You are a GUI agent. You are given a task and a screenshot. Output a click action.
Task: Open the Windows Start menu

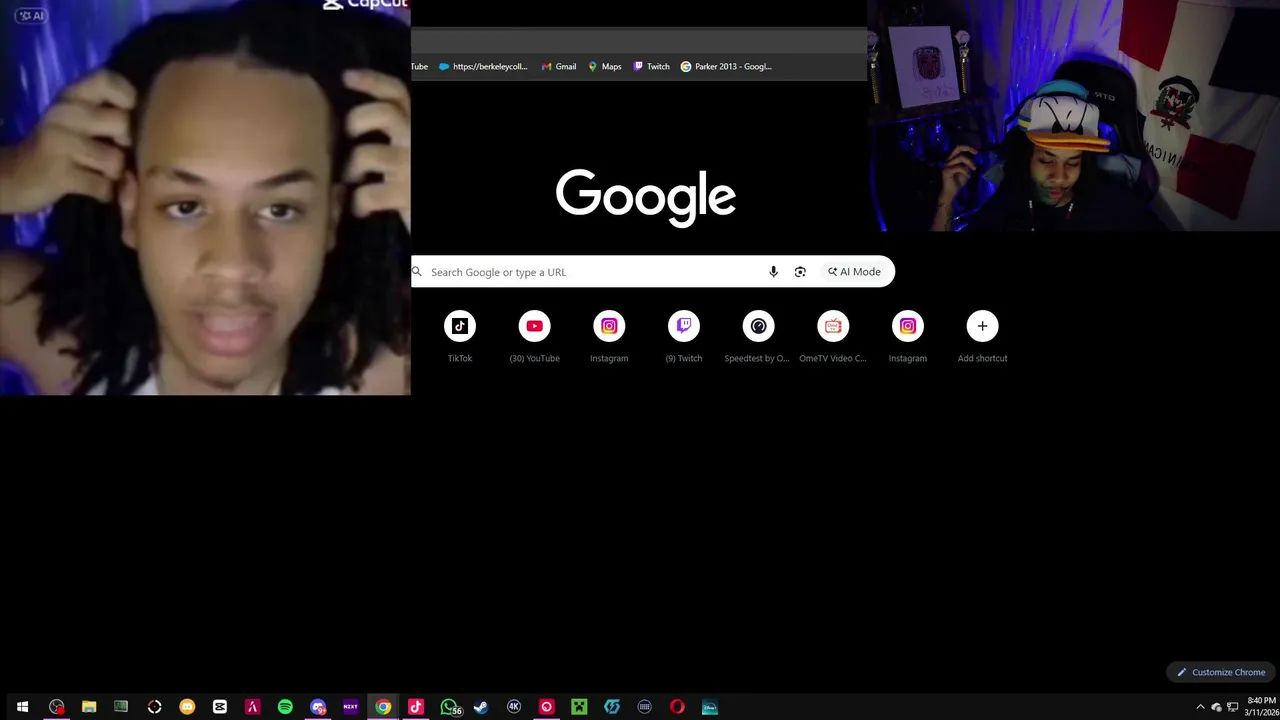(x=22, y=707)
